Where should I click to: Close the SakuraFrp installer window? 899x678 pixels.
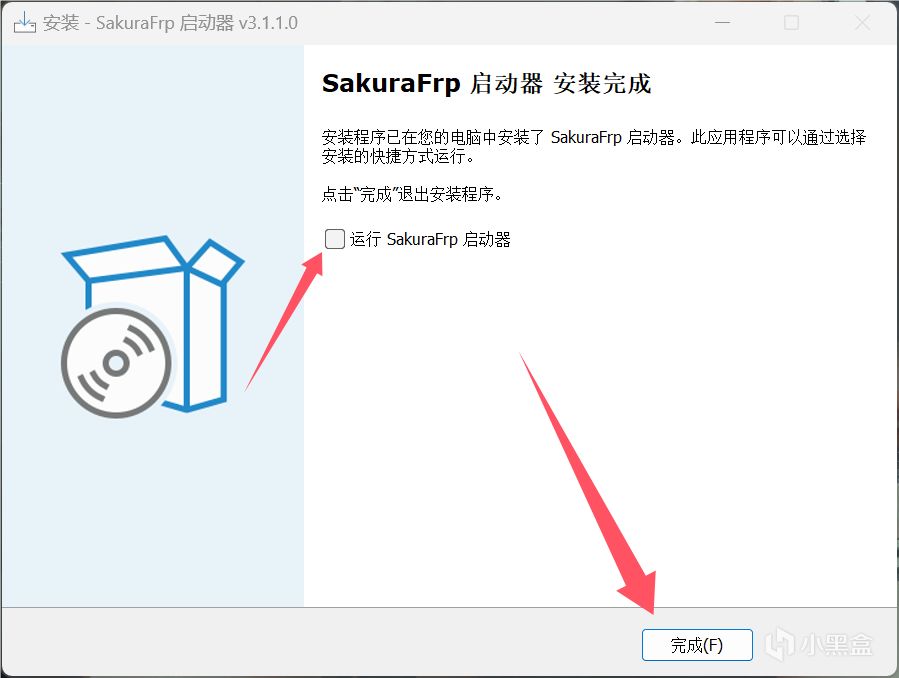pyautogui.click(x=862, y=23)
